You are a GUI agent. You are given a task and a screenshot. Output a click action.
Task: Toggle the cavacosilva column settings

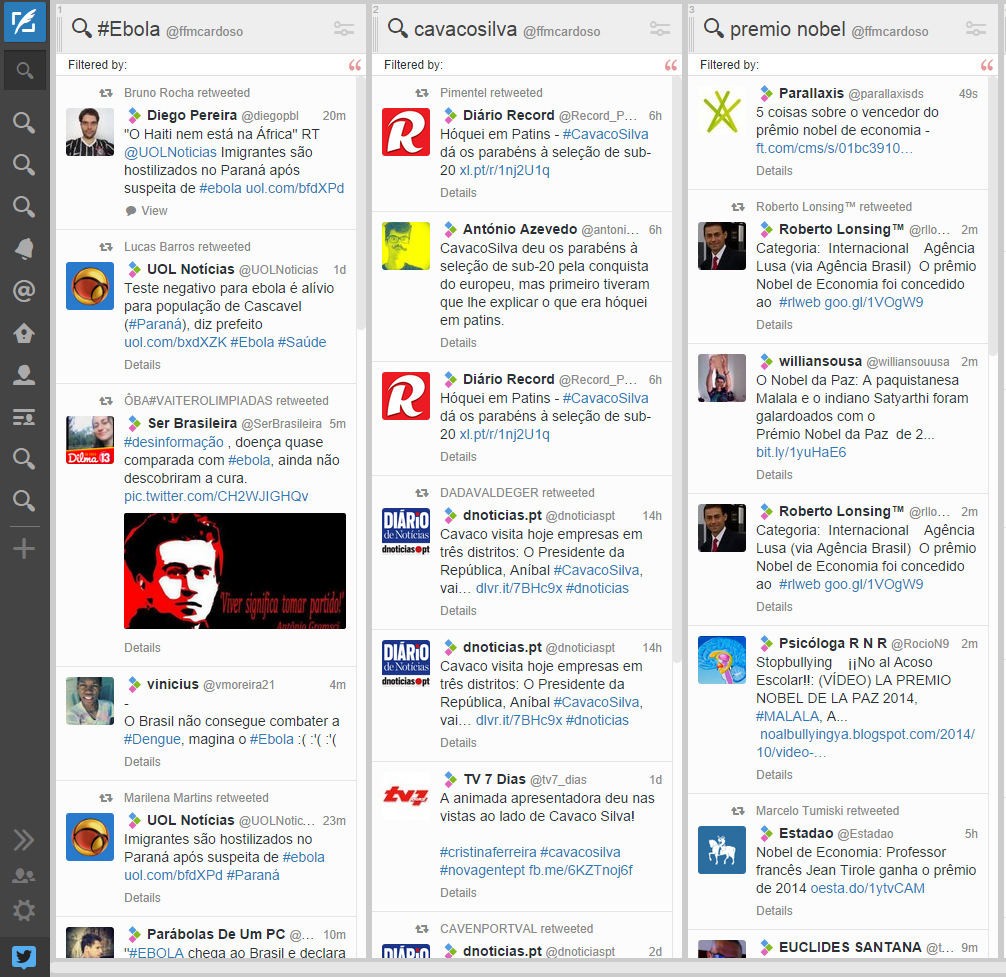[660, 29]
